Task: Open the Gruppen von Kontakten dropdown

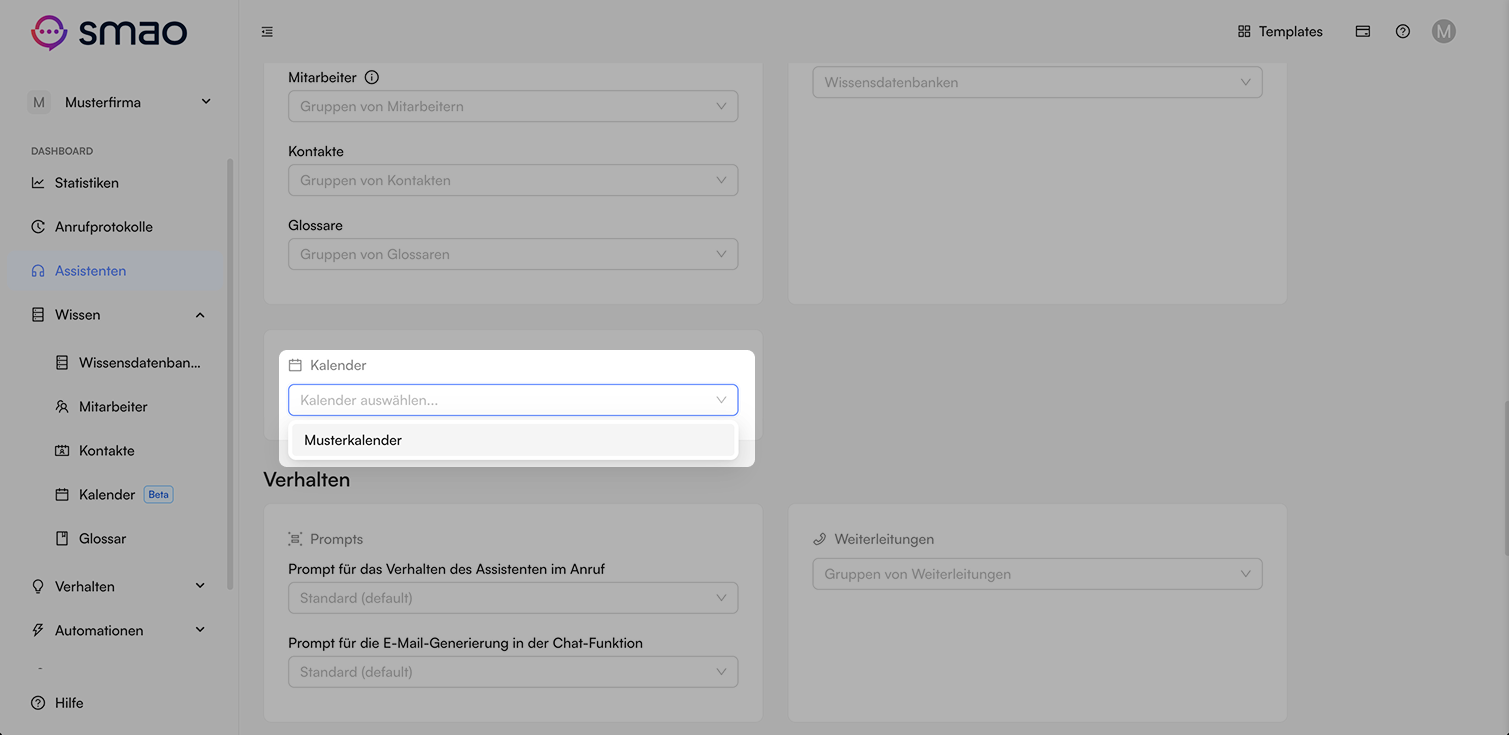Action: (x=513, y=180)
